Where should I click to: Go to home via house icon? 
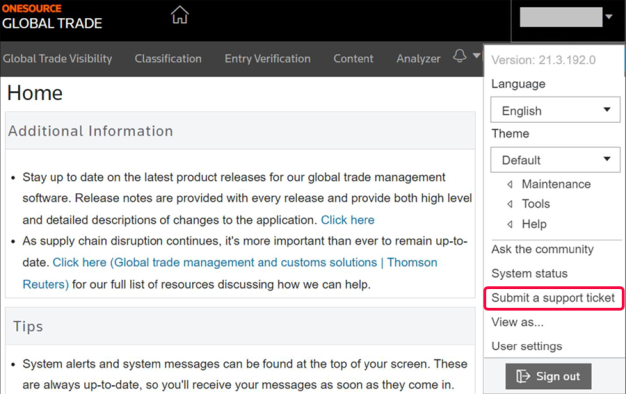tap(180, 15)
